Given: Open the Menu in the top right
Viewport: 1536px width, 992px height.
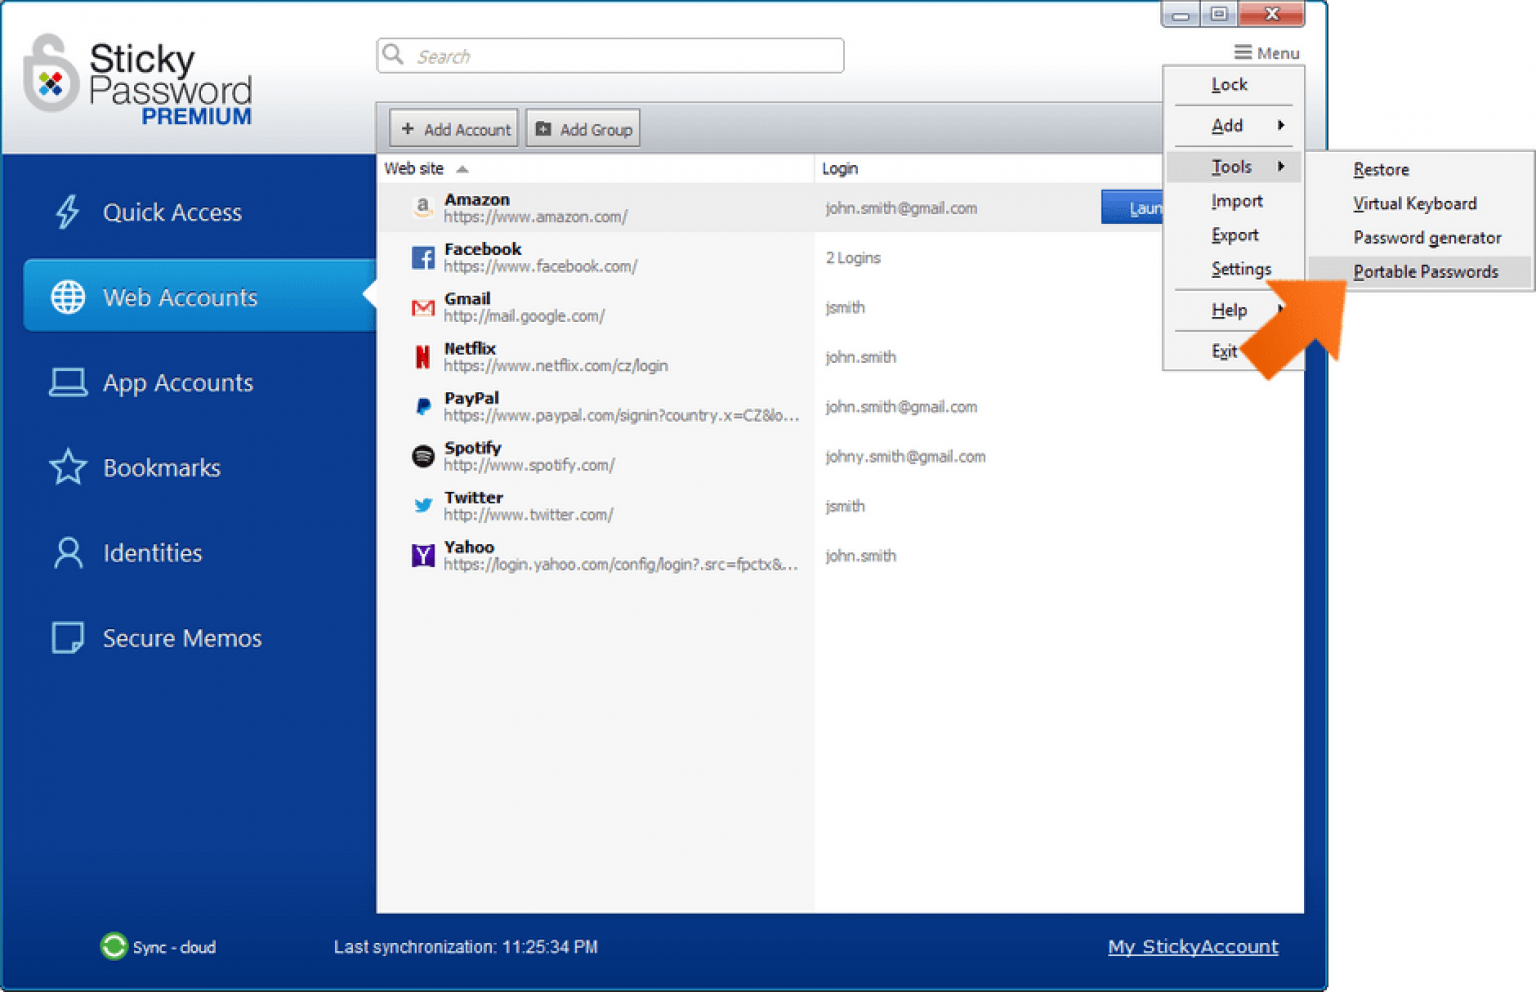Looking at the screenshot, I should tap(1266, 52).
